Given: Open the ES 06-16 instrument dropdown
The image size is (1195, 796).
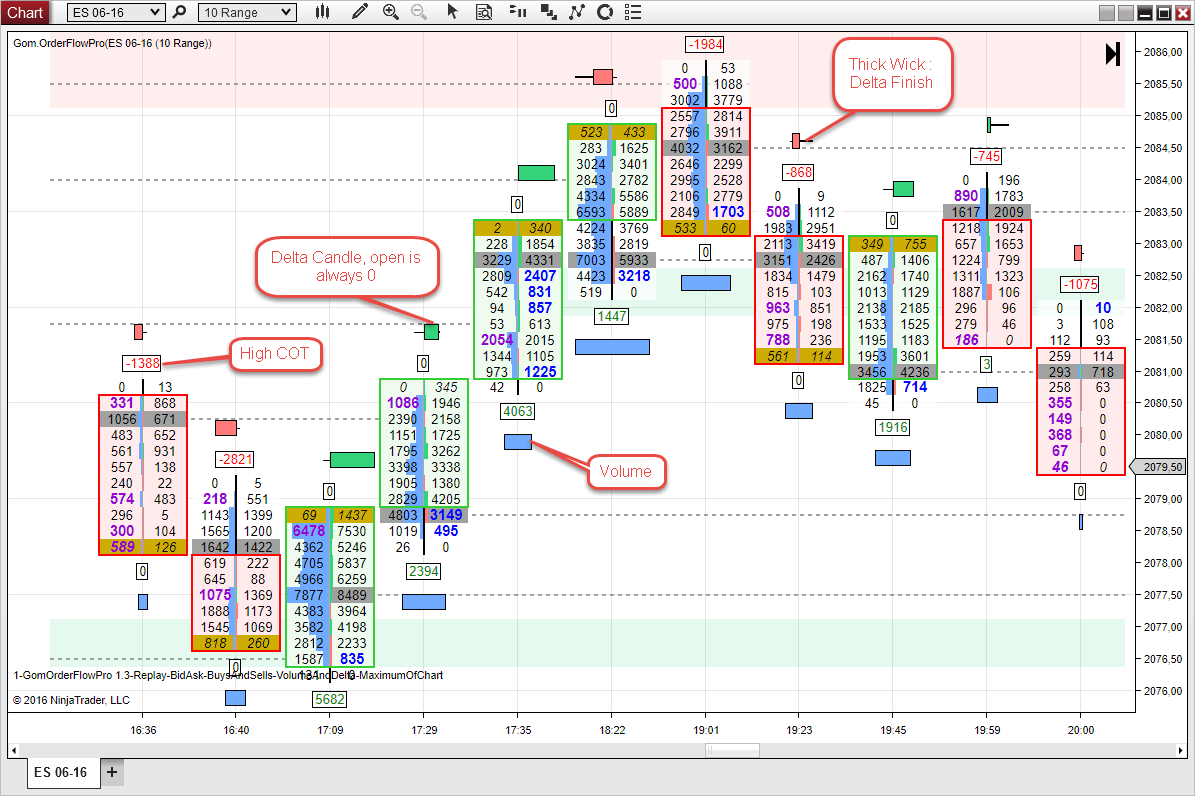Looking at the screenshot, I should tap(116, 12).
